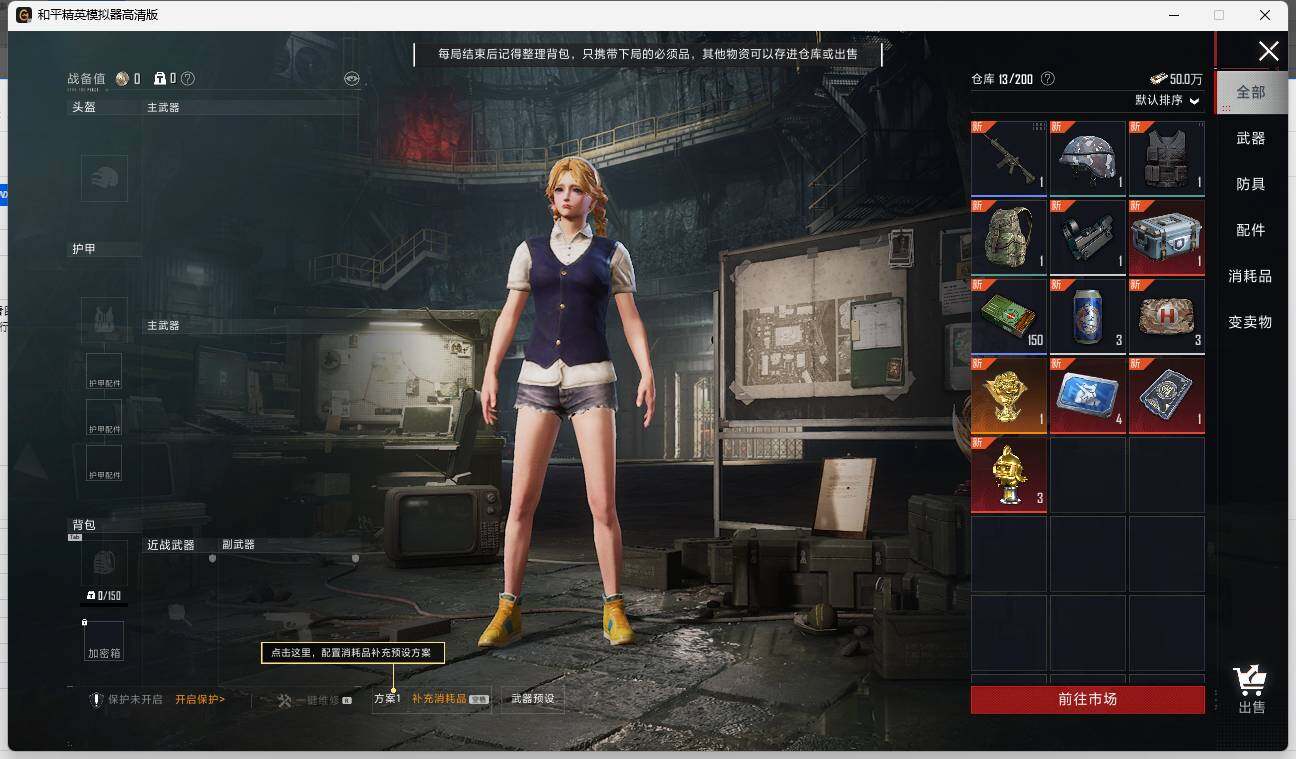Click the empty armor vest slot
Screen dimensions: 1296x759
pos(104,320)
